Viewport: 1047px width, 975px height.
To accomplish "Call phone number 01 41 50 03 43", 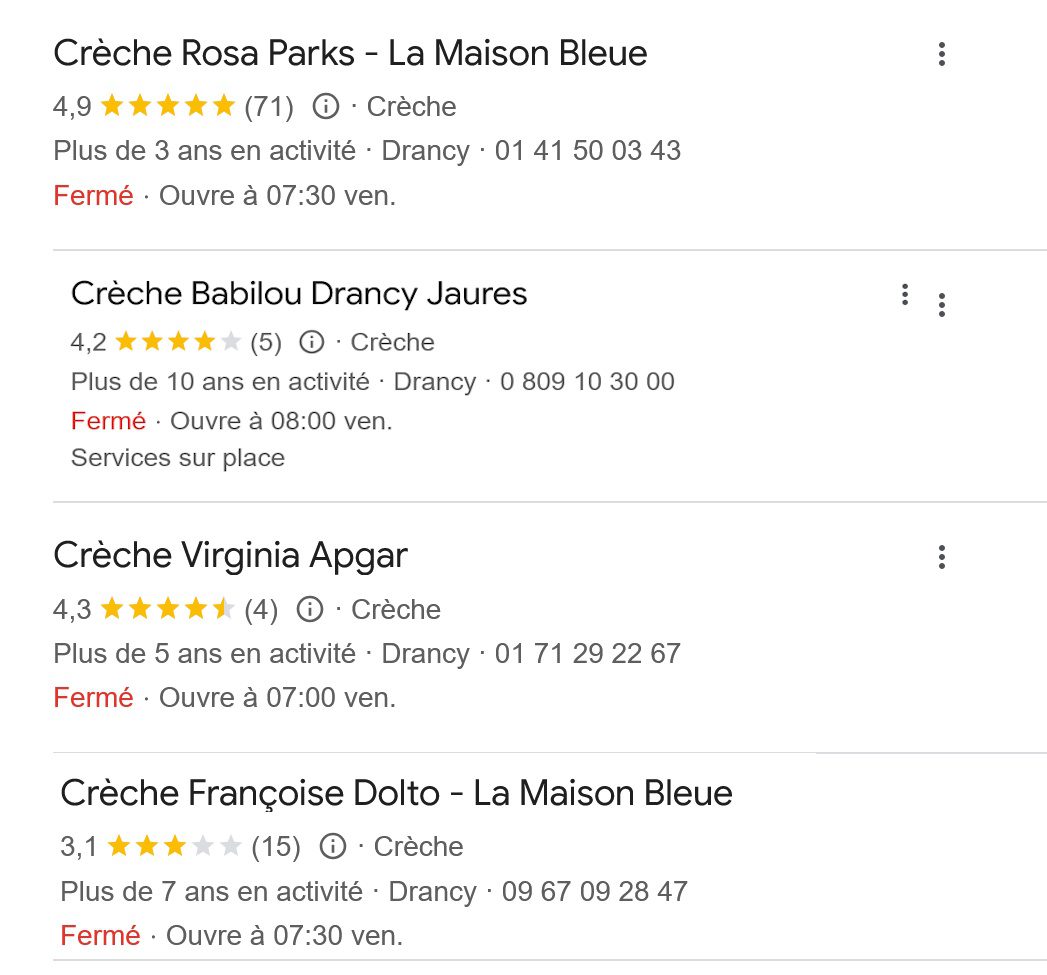I will tap(588, 151).
